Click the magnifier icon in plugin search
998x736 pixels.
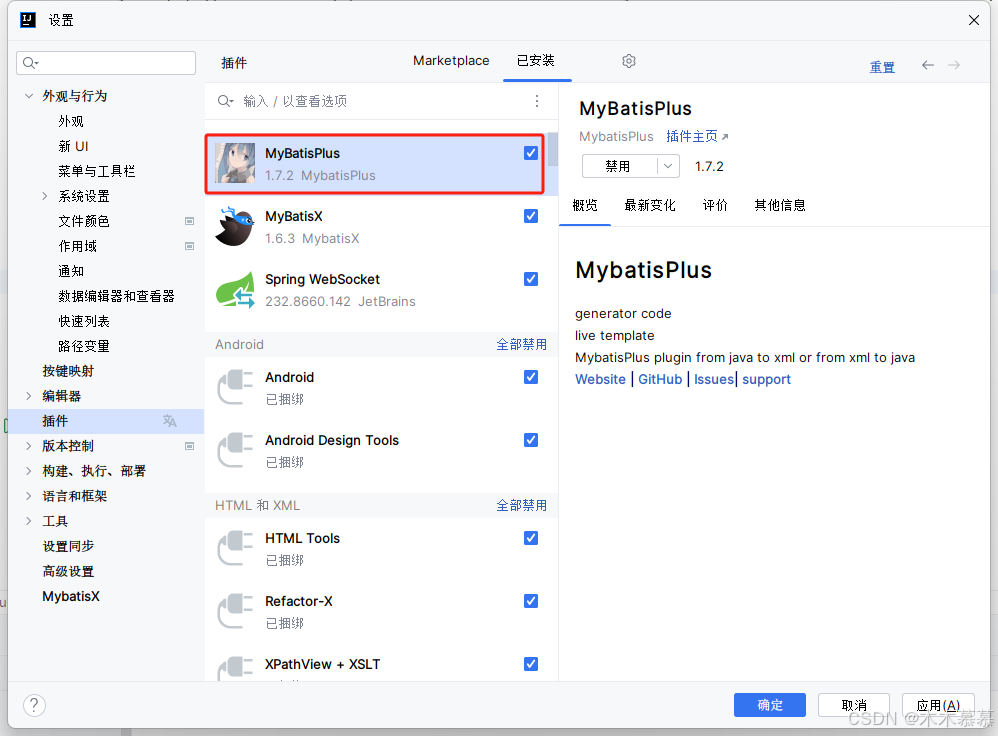(225, 101)
